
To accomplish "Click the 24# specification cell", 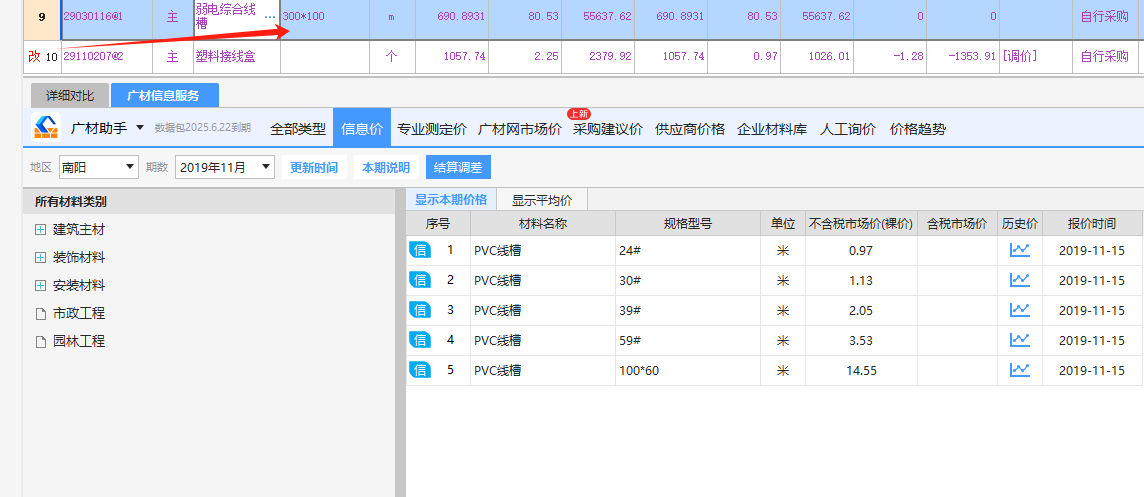I will (x=688, y=250).
